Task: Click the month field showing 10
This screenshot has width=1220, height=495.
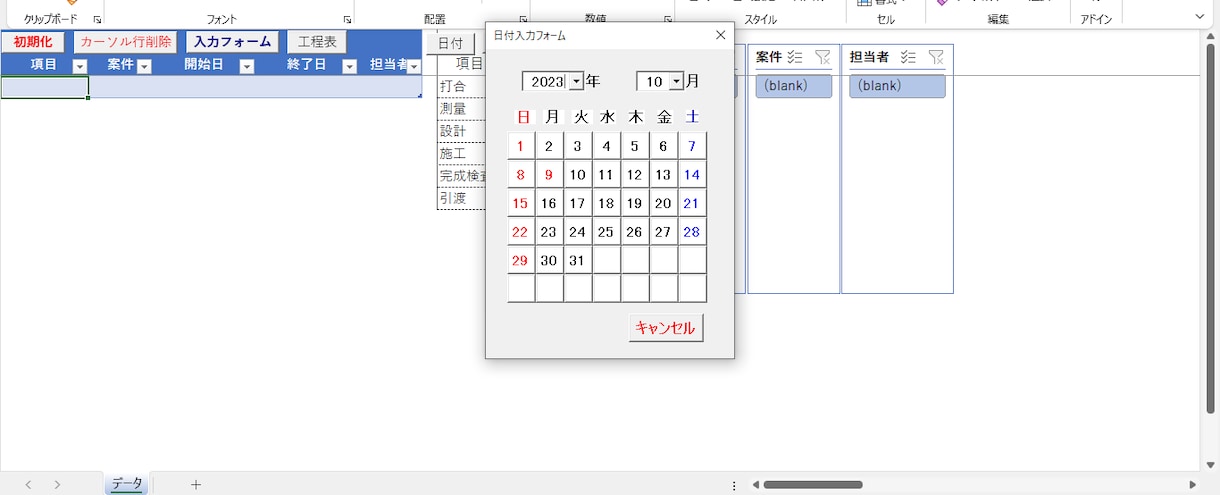Action: pyautogui.click(x=654, y=81)
